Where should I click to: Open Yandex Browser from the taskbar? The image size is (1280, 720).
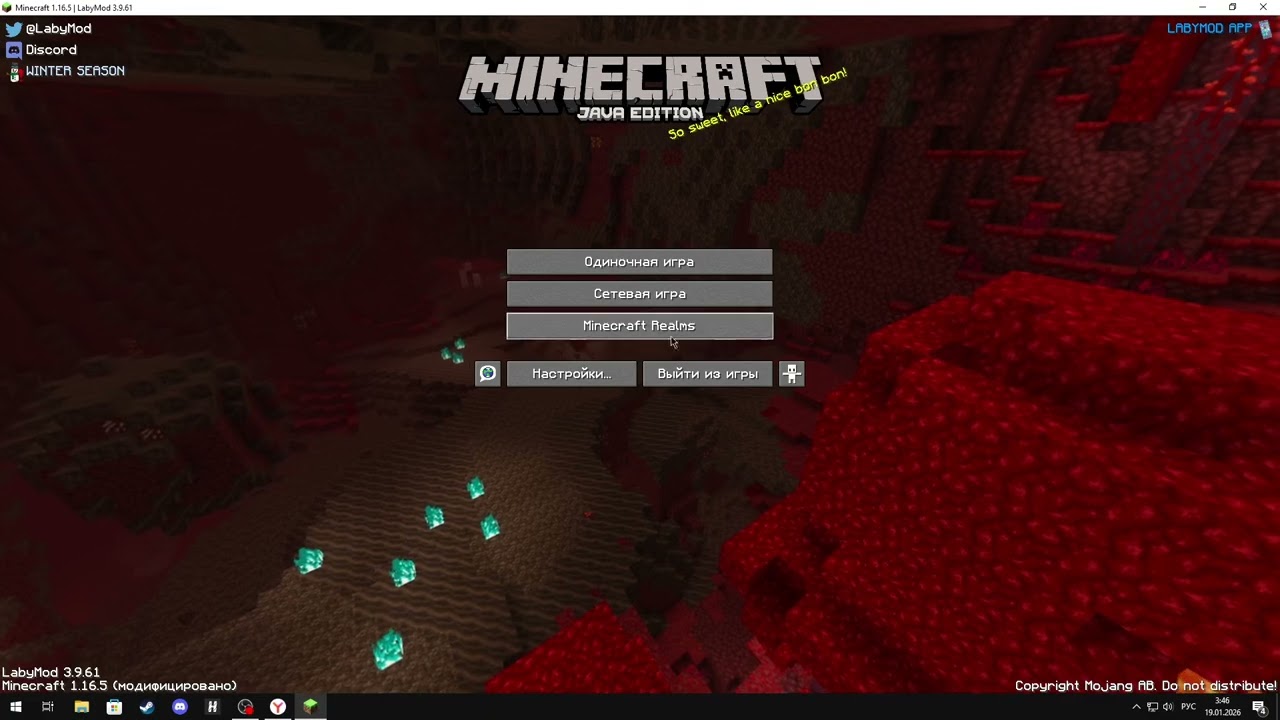tap(278, 707)
